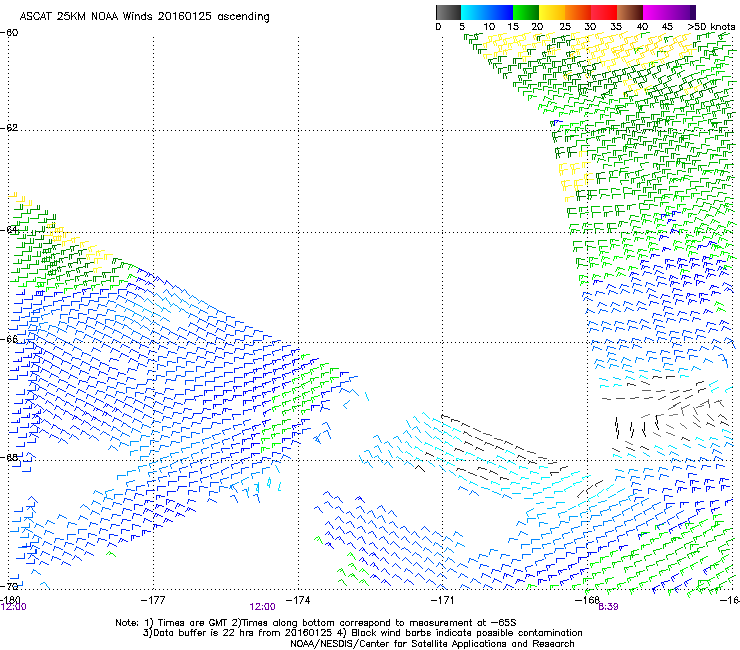
Task: Click the '-66' latitude axis label
Action: click(x=9, y=339)
